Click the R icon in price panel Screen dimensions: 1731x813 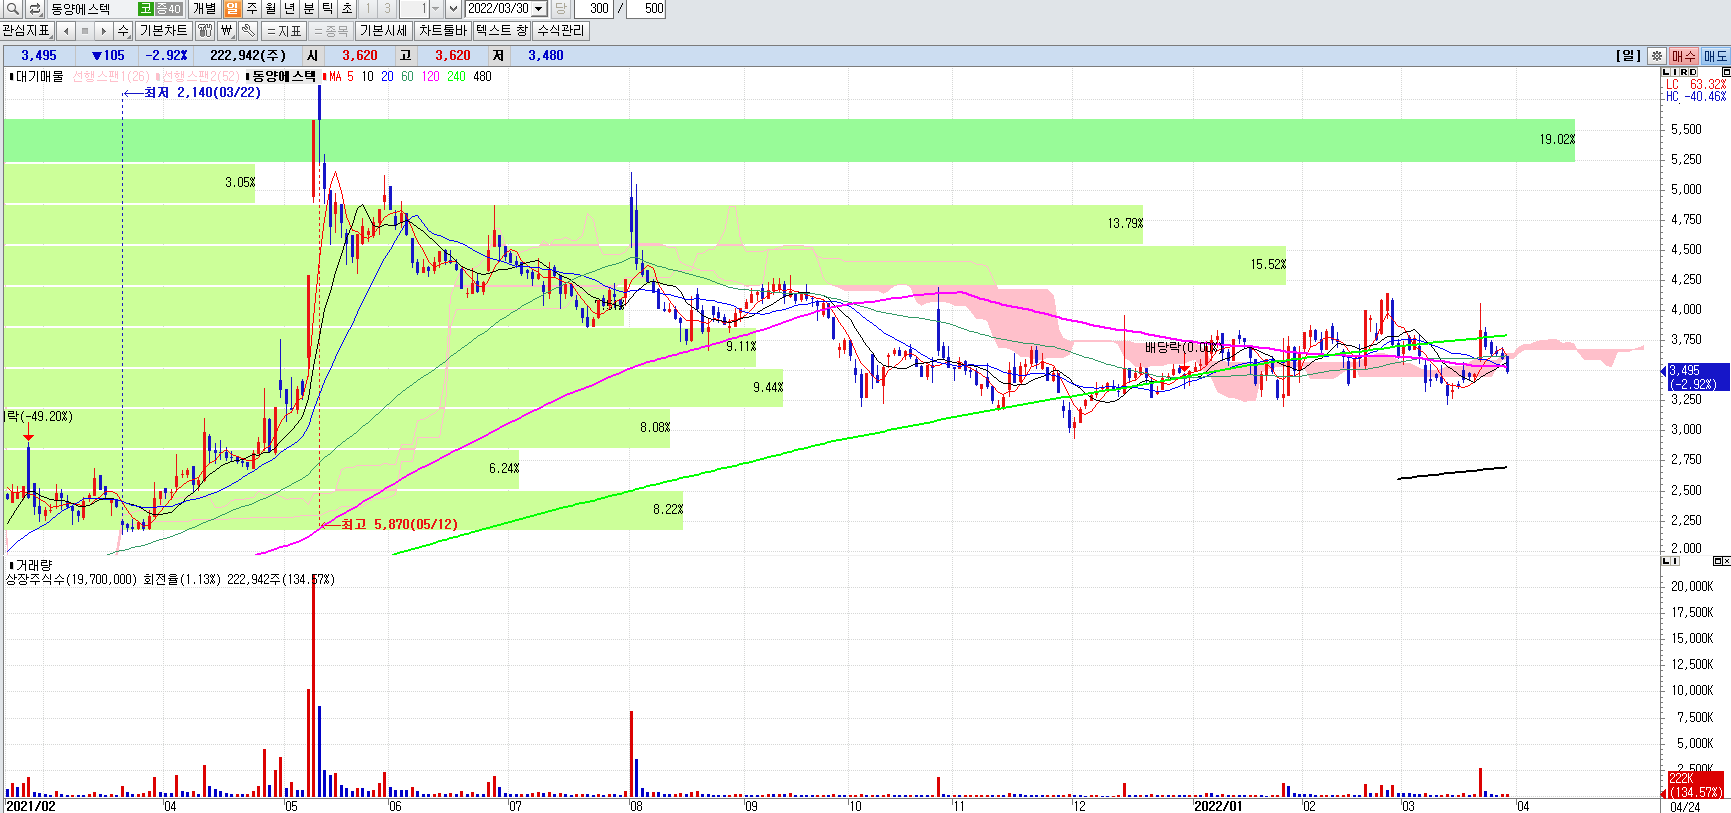click(x=1683, y=72)
